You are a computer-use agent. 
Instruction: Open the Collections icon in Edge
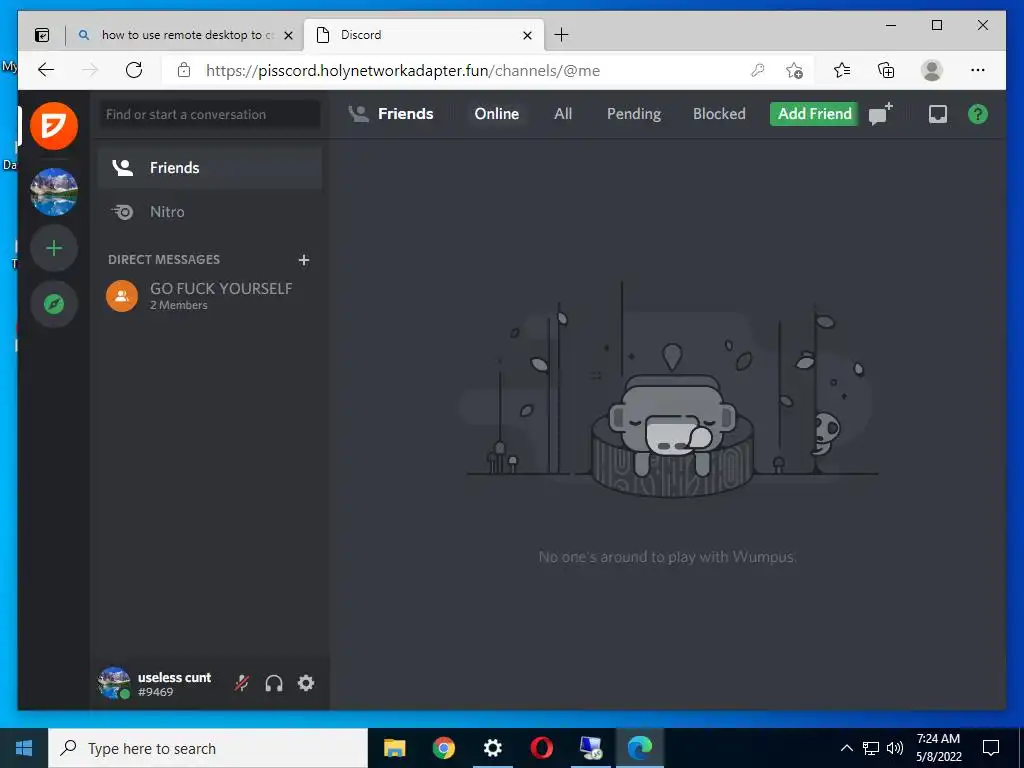coord(886,70)
